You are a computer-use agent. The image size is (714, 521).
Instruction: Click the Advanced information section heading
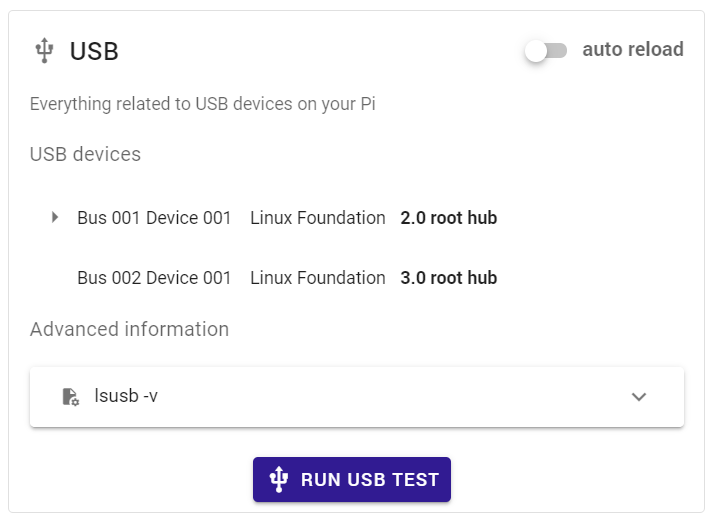(129, 329)
